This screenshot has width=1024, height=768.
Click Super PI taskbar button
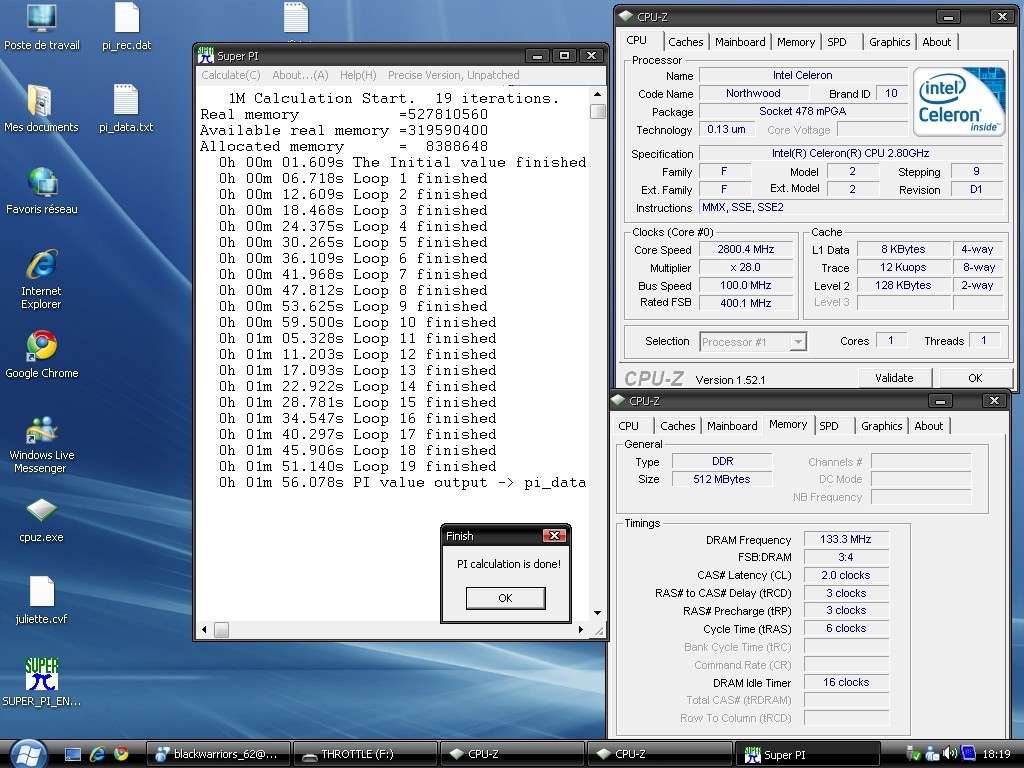click(807, 754)
